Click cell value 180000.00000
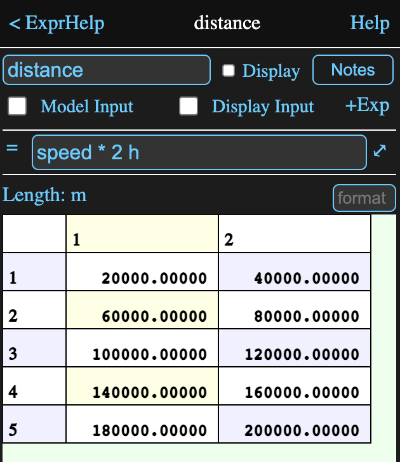Viewport: 400px width, 462px height. click(x=142, y=424)
